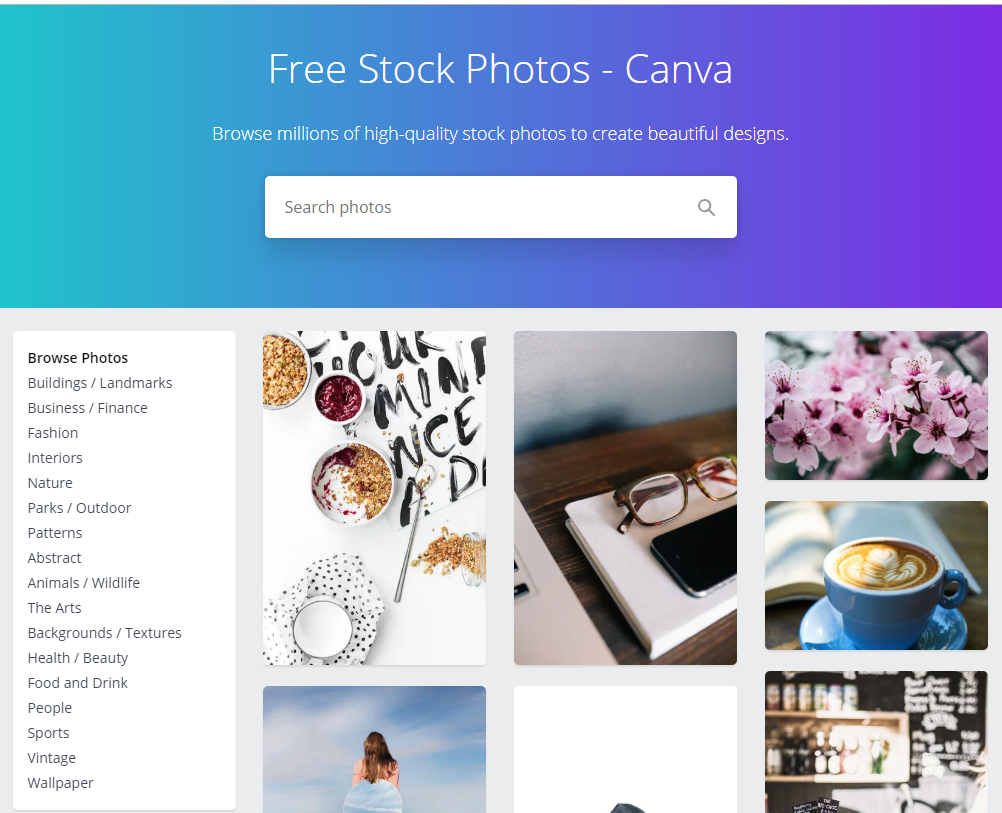Click the magnifying glass search icon

tap(705, 207)
